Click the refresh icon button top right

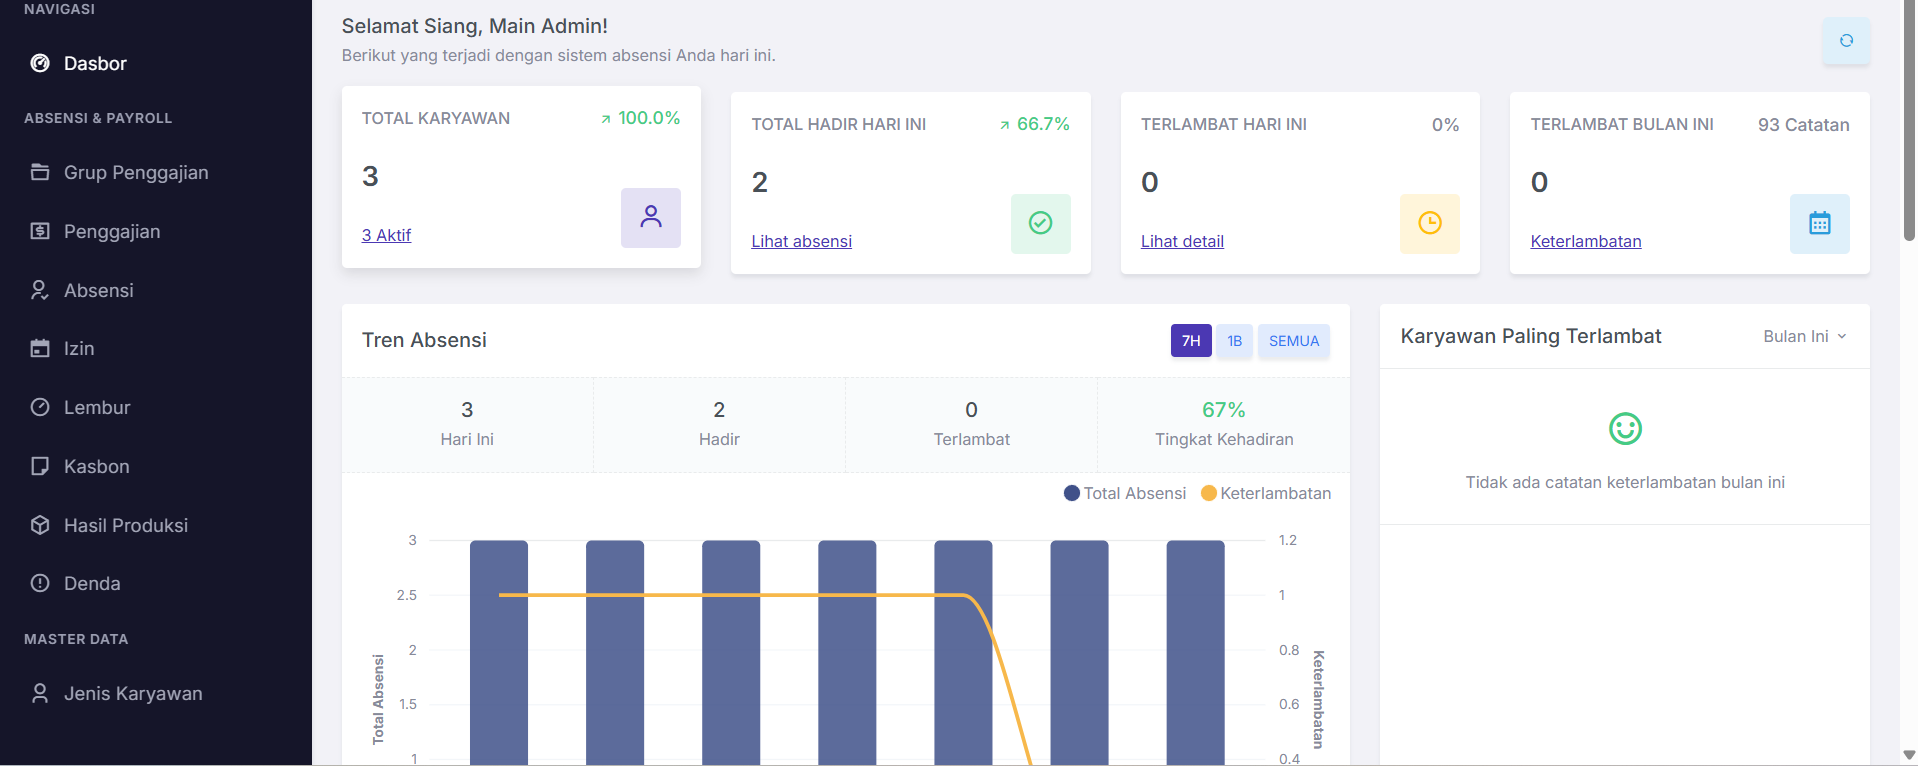1846,41
